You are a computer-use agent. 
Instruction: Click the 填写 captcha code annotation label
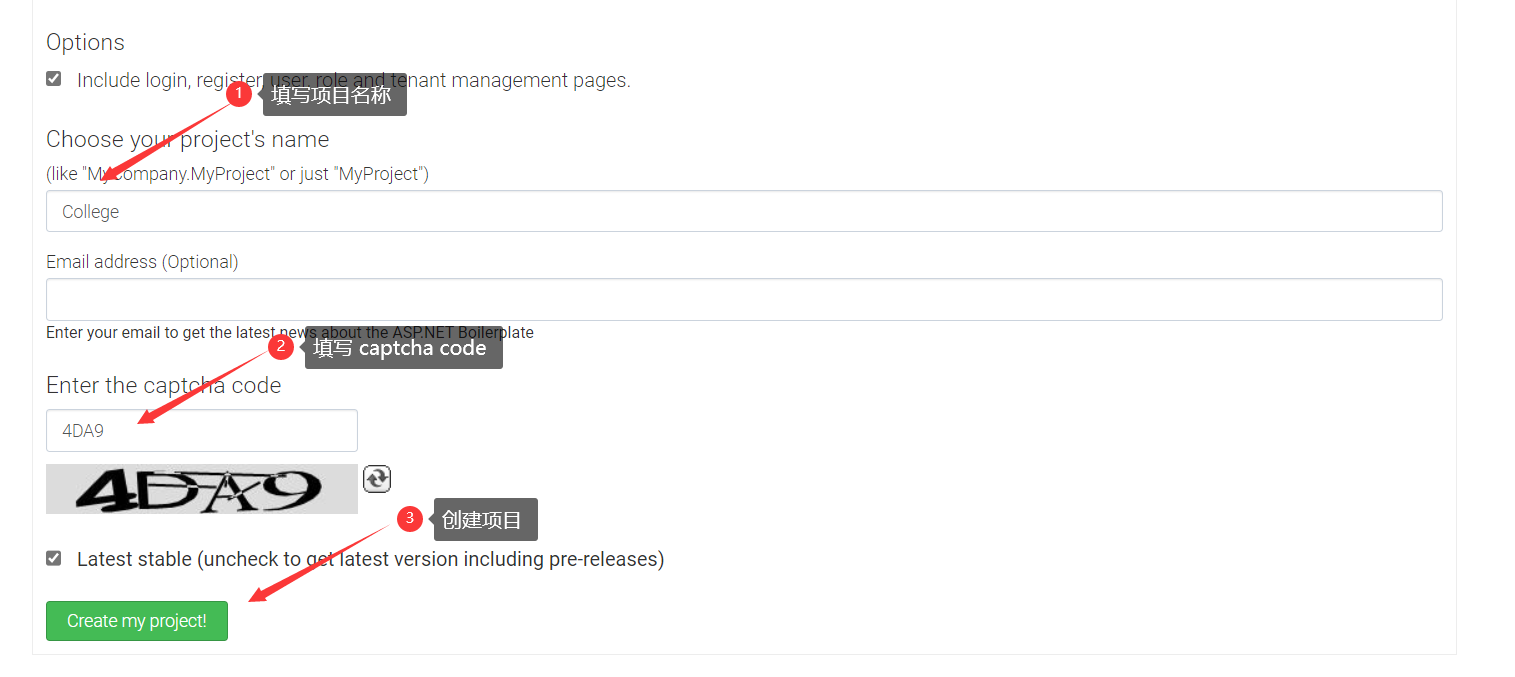(x=402, y=348)
